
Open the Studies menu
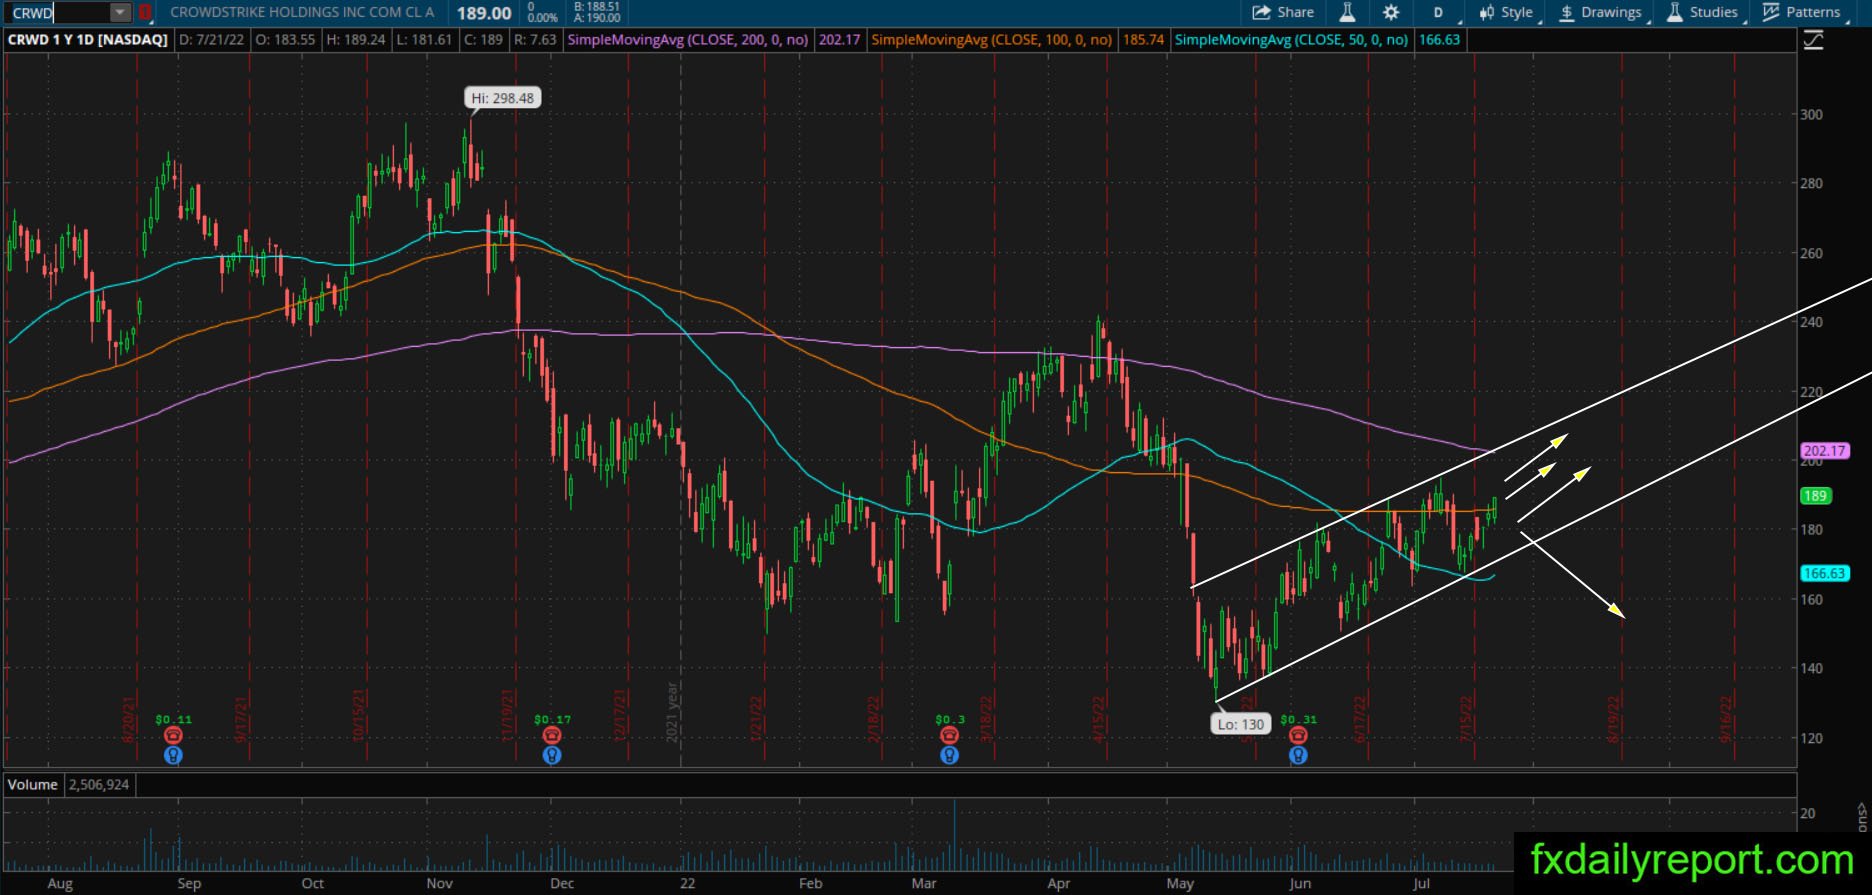1702,12
